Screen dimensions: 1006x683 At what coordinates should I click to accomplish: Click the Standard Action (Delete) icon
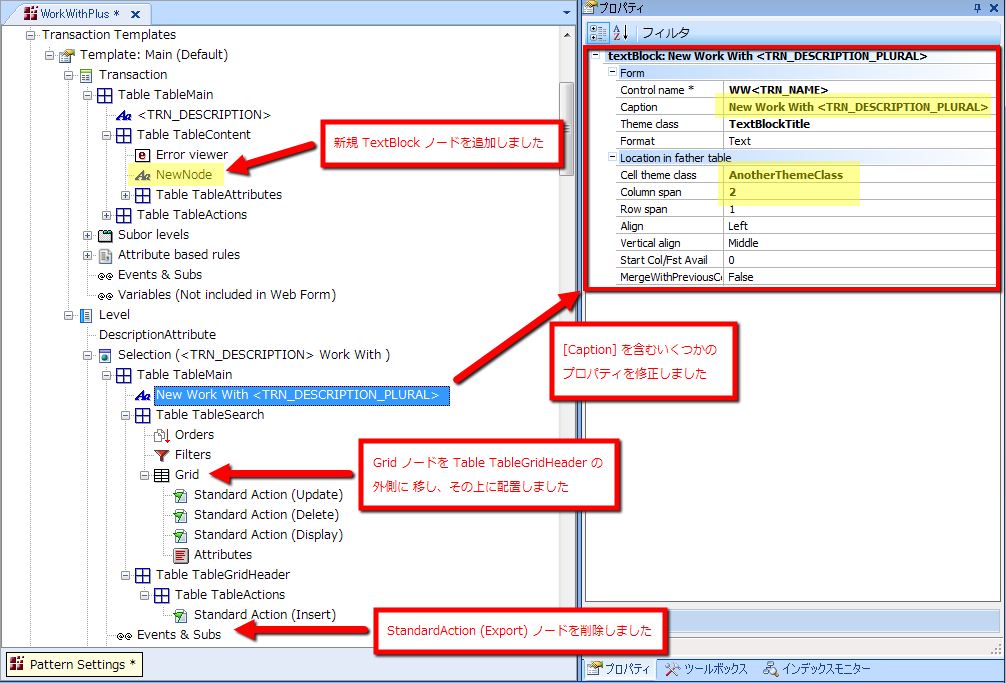point(180,515)
